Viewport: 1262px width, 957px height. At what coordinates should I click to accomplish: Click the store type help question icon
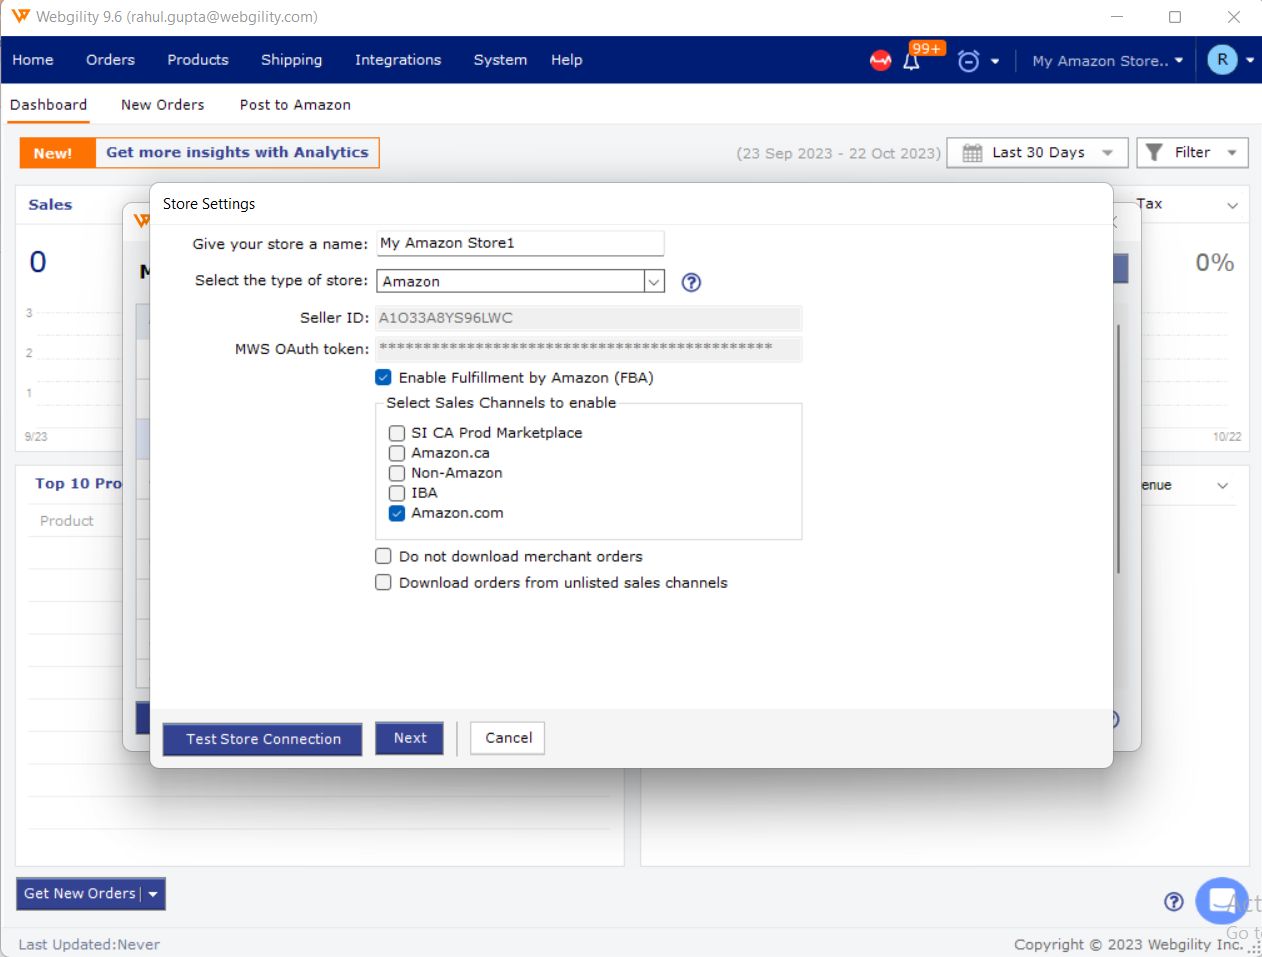pyautogui.click(x=691, y=282)
